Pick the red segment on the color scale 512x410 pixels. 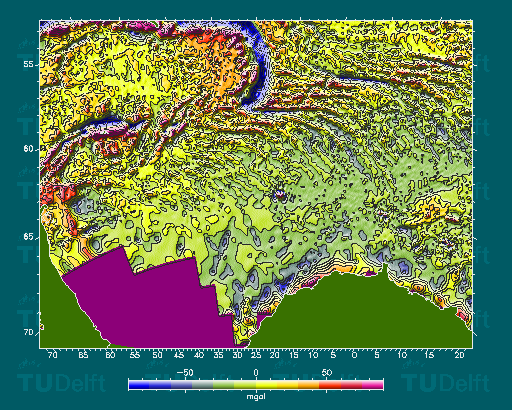pyautogui.click(x=330, y=385)
